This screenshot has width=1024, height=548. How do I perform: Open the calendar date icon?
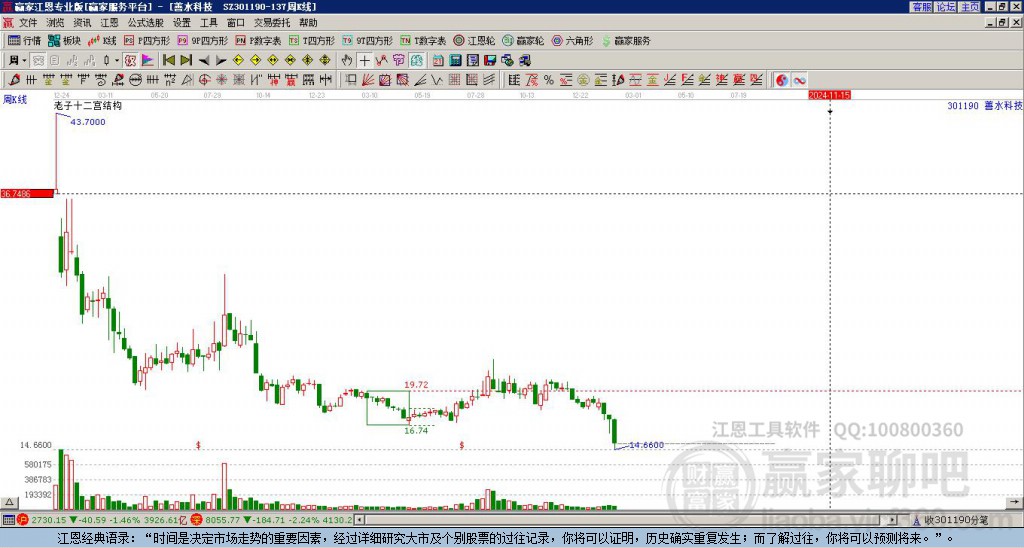438,61
